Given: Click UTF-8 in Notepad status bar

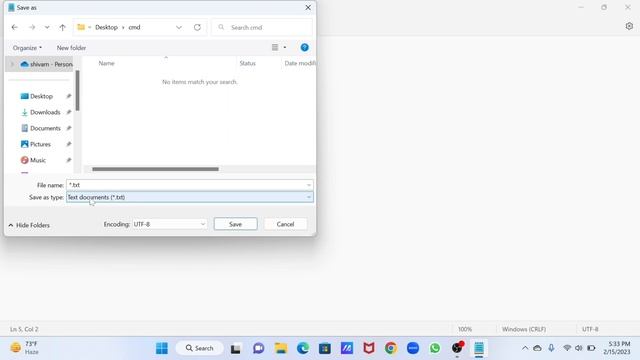Looking at the screenshot, I should (x=590, y=329).
